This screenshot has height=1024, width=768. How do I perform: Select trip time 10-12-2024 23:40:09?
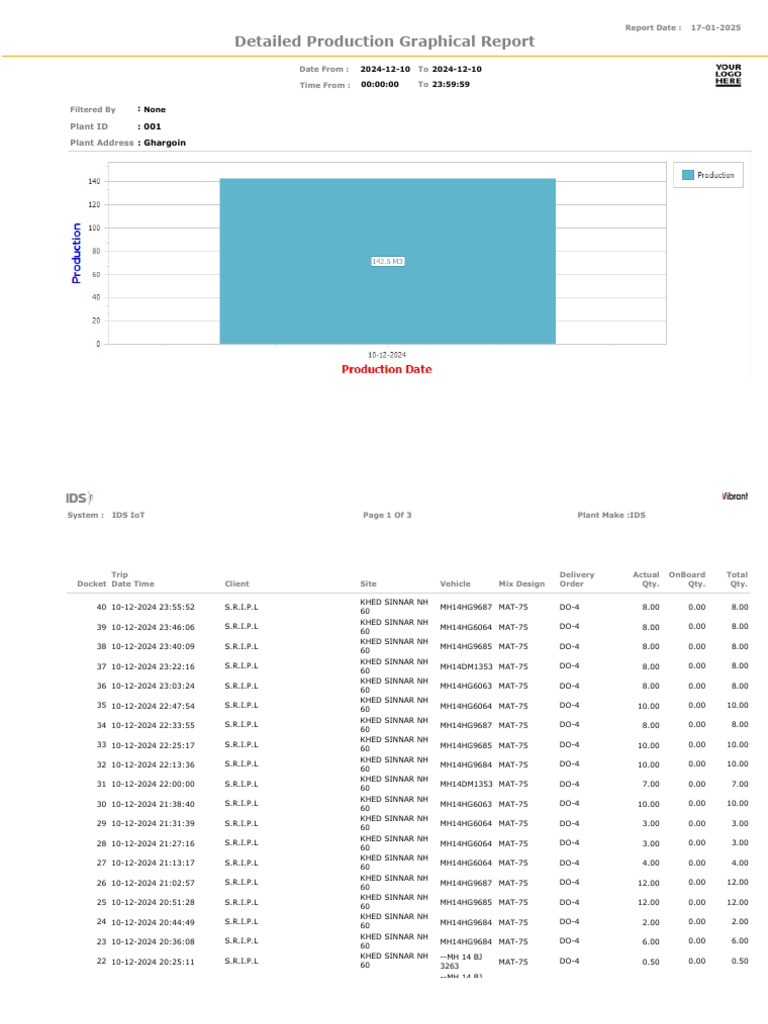point(153,647)
